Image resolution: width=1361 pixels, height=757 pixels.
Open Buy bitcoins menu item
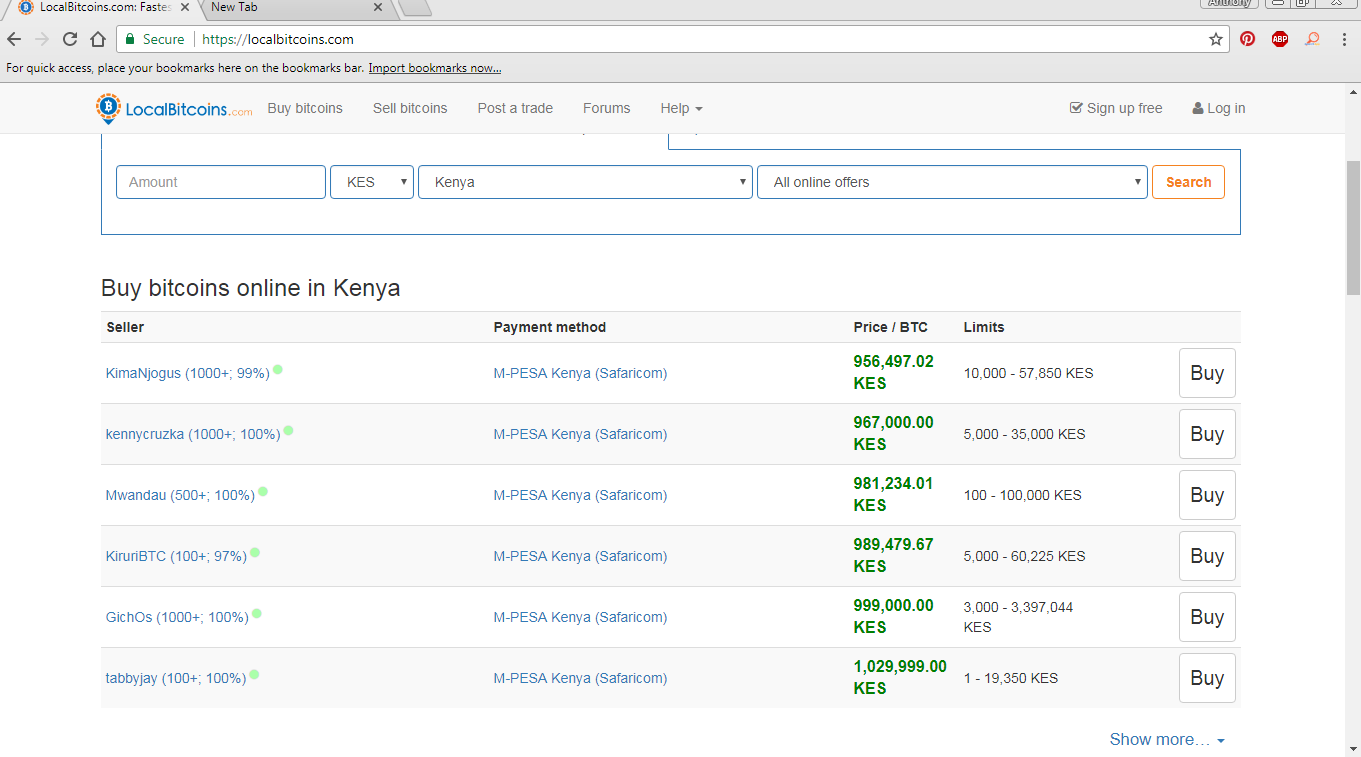(305, 108)
